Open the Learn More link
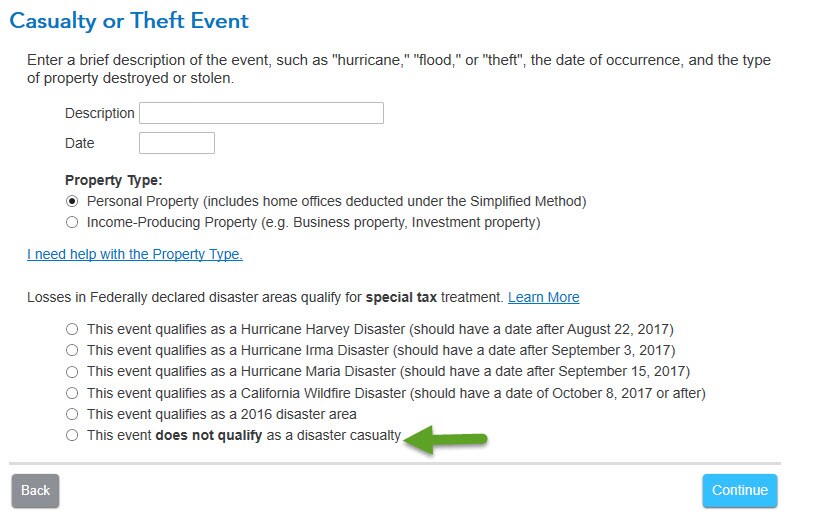This screenshot has height=532, width=817. point(543,297)
